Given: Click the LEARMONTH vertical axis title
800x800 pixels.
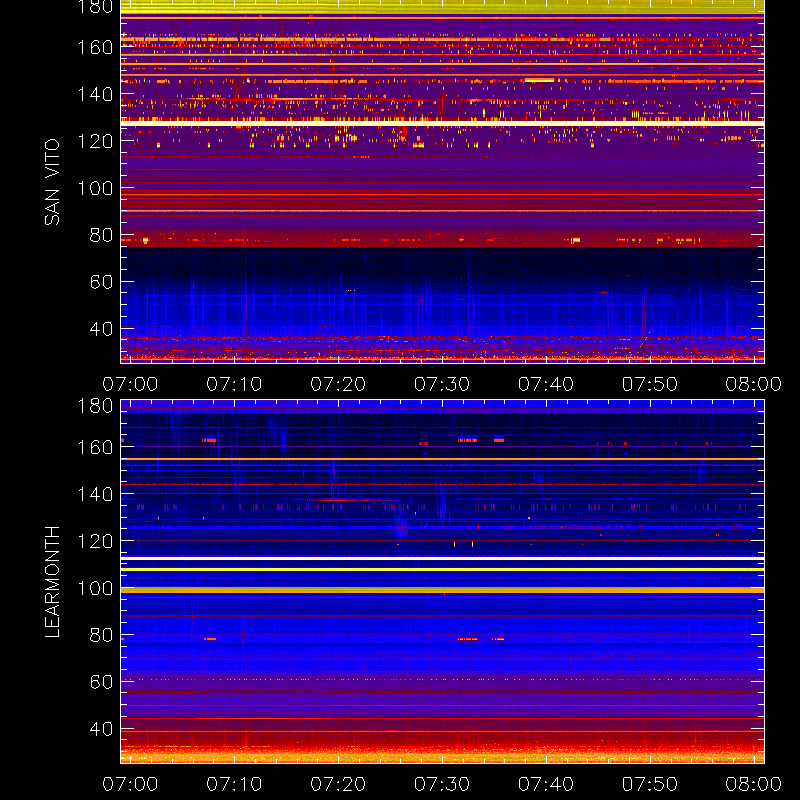Looking at the screenshot, I should (52, 582).
